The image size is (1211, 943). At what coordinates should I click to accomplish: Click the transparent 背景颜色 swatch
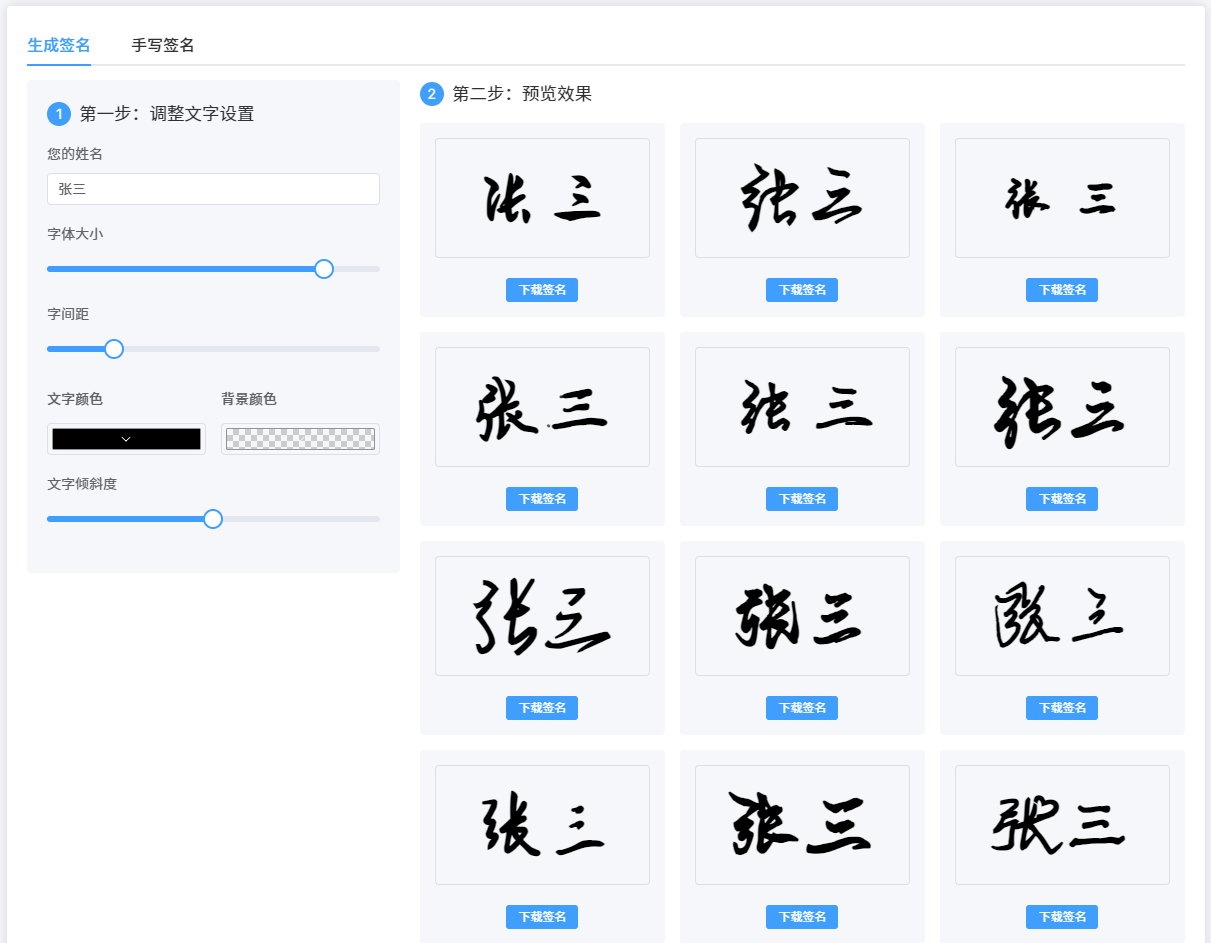[x=300, y=438]
